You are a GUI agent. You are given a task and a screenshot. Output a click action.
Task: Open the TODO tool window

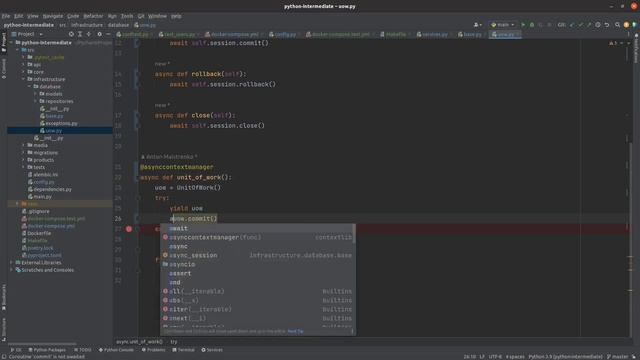[83, 350]
